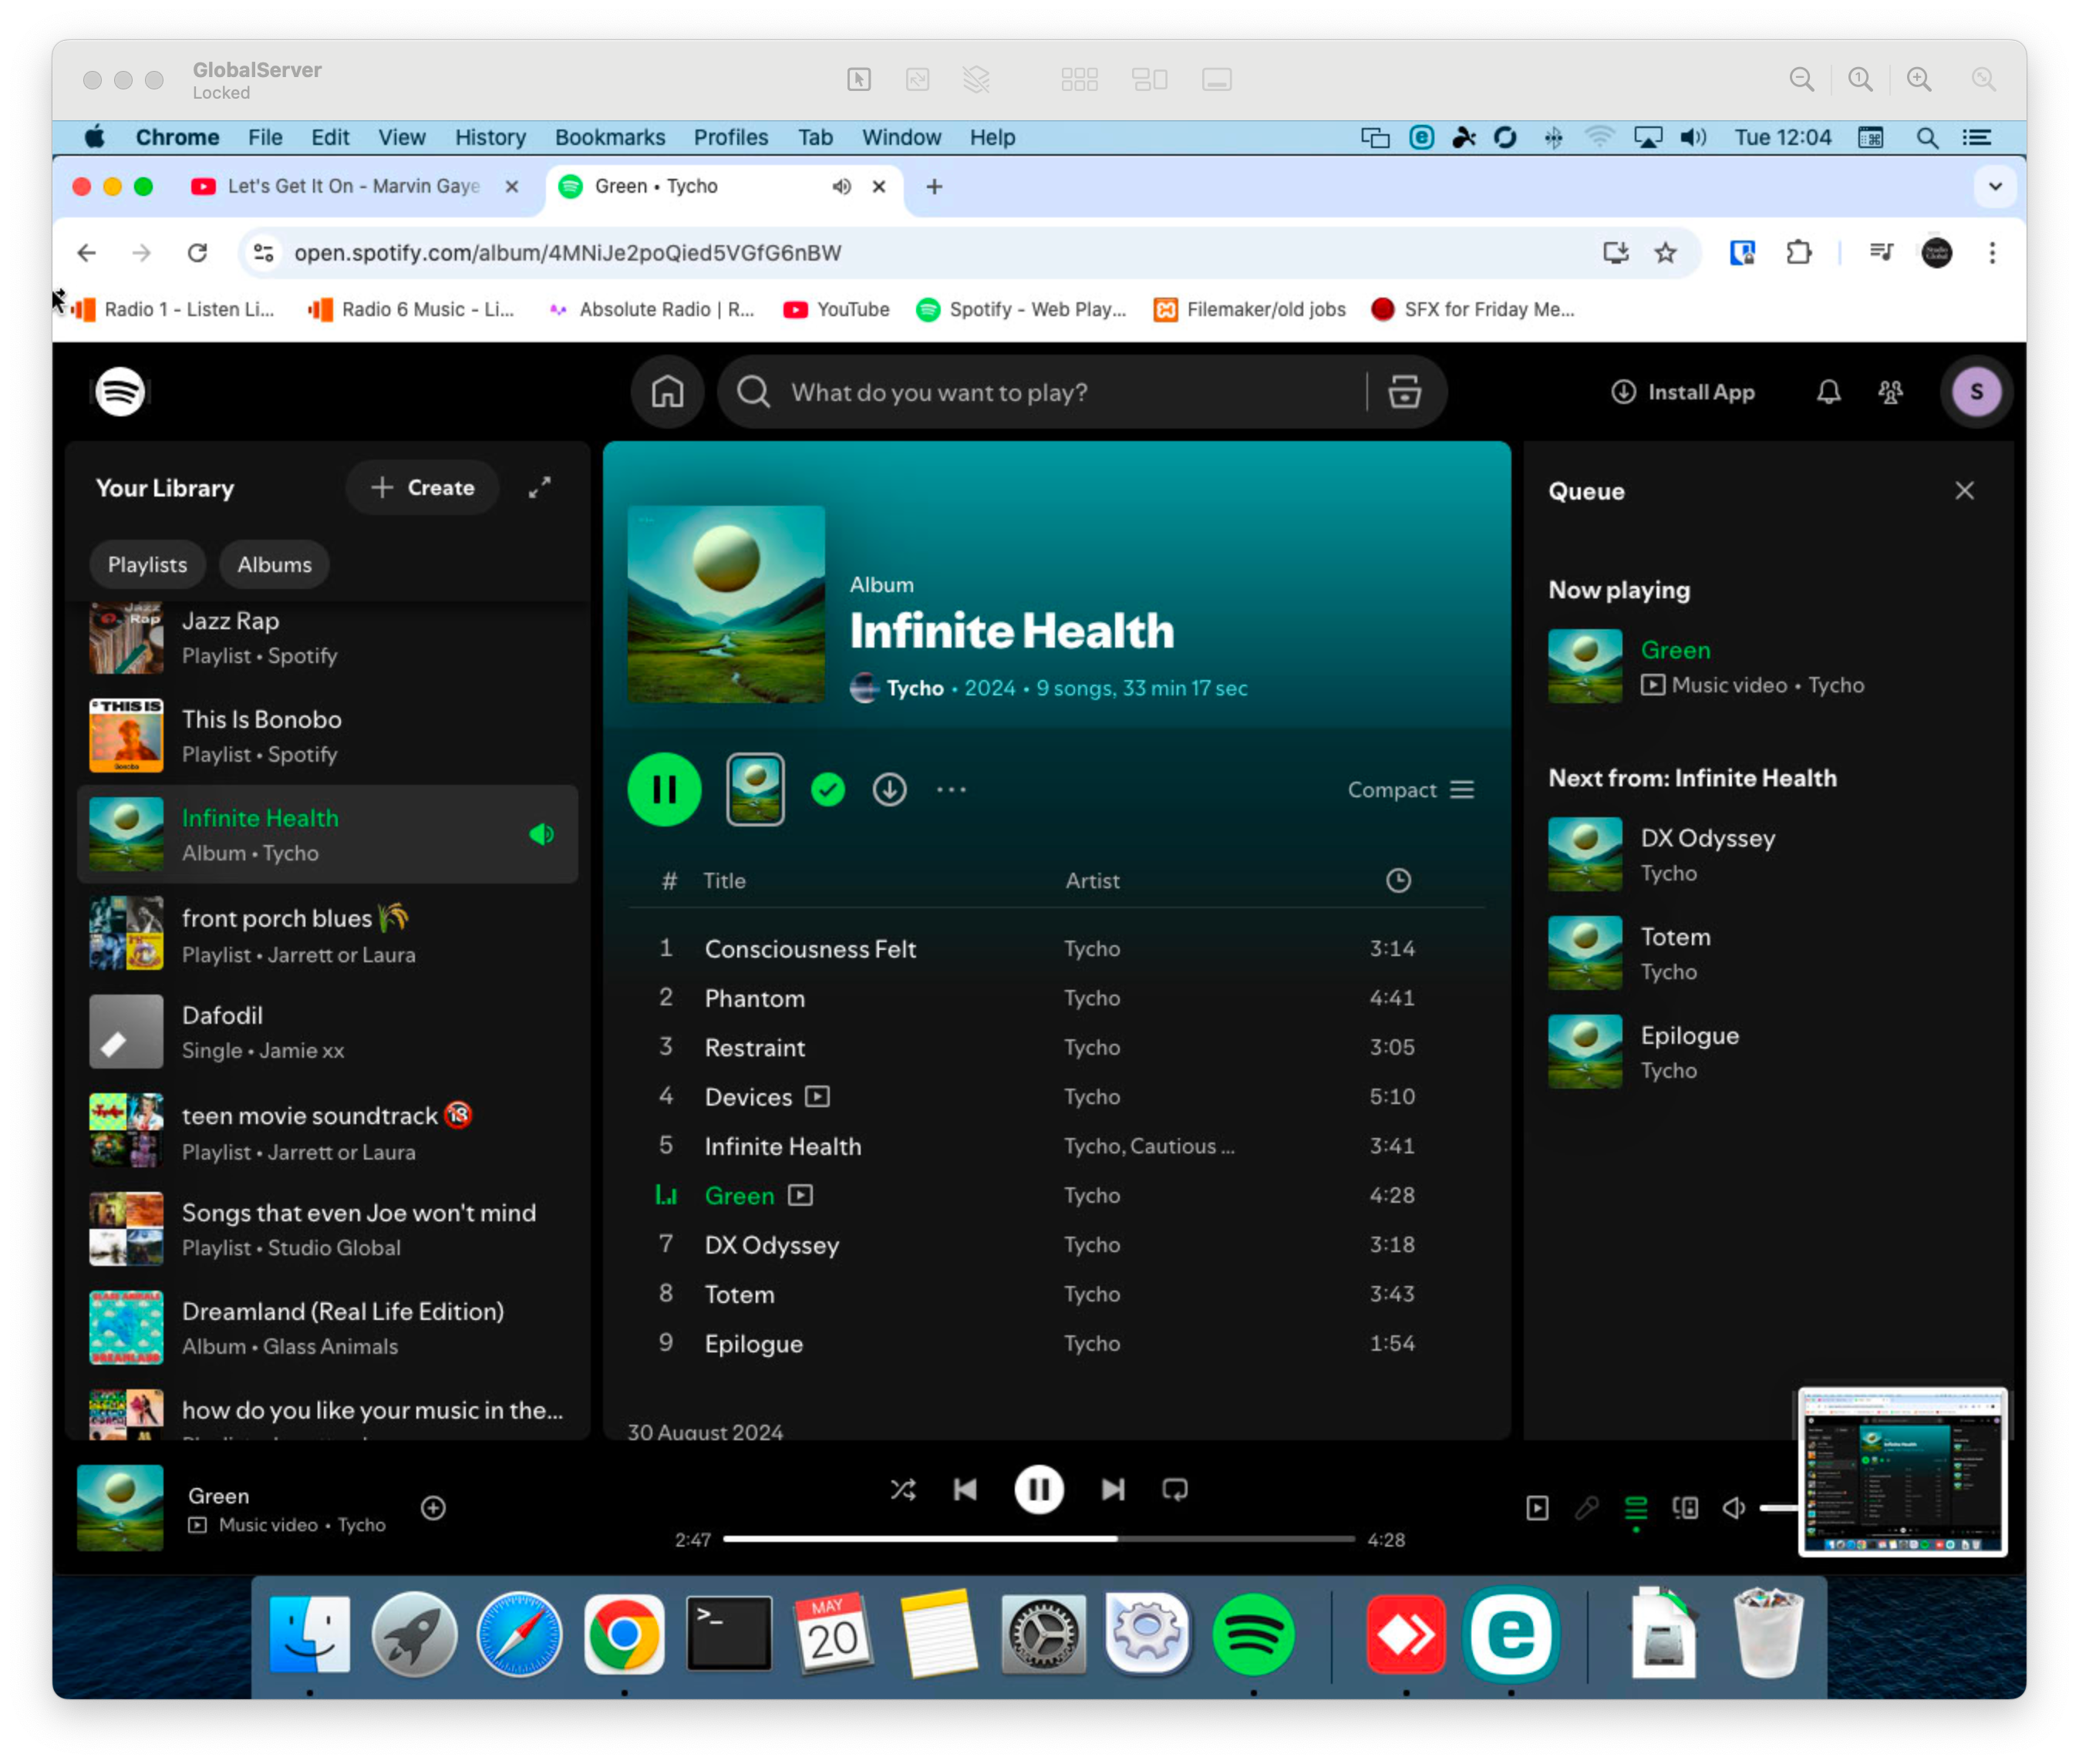
Task: Pause playback in the bottom player bar
Action: [1038, 1490]
